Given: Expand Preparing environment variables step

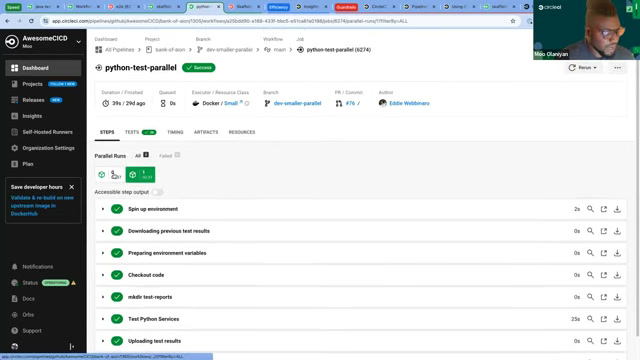Looking at the screenshot, I should pos(103,253).
